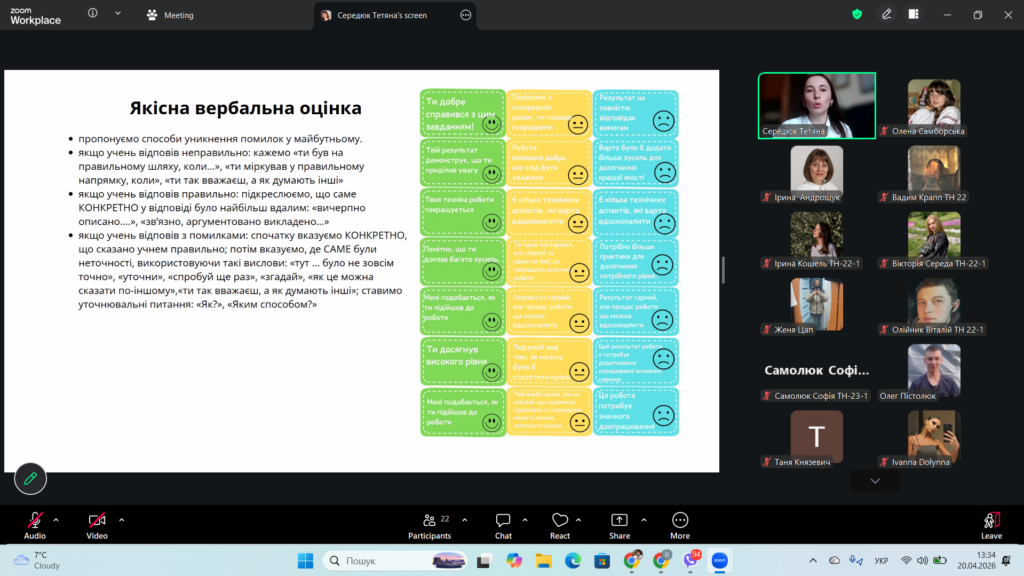Switch to the Meeting tab
The image size is (1024, 576).
[170, 16]
